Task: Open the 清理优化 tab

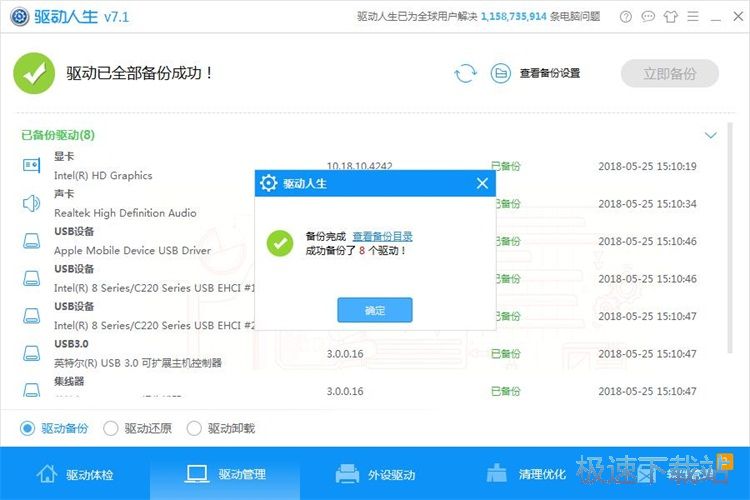Action: coord(525,474)
